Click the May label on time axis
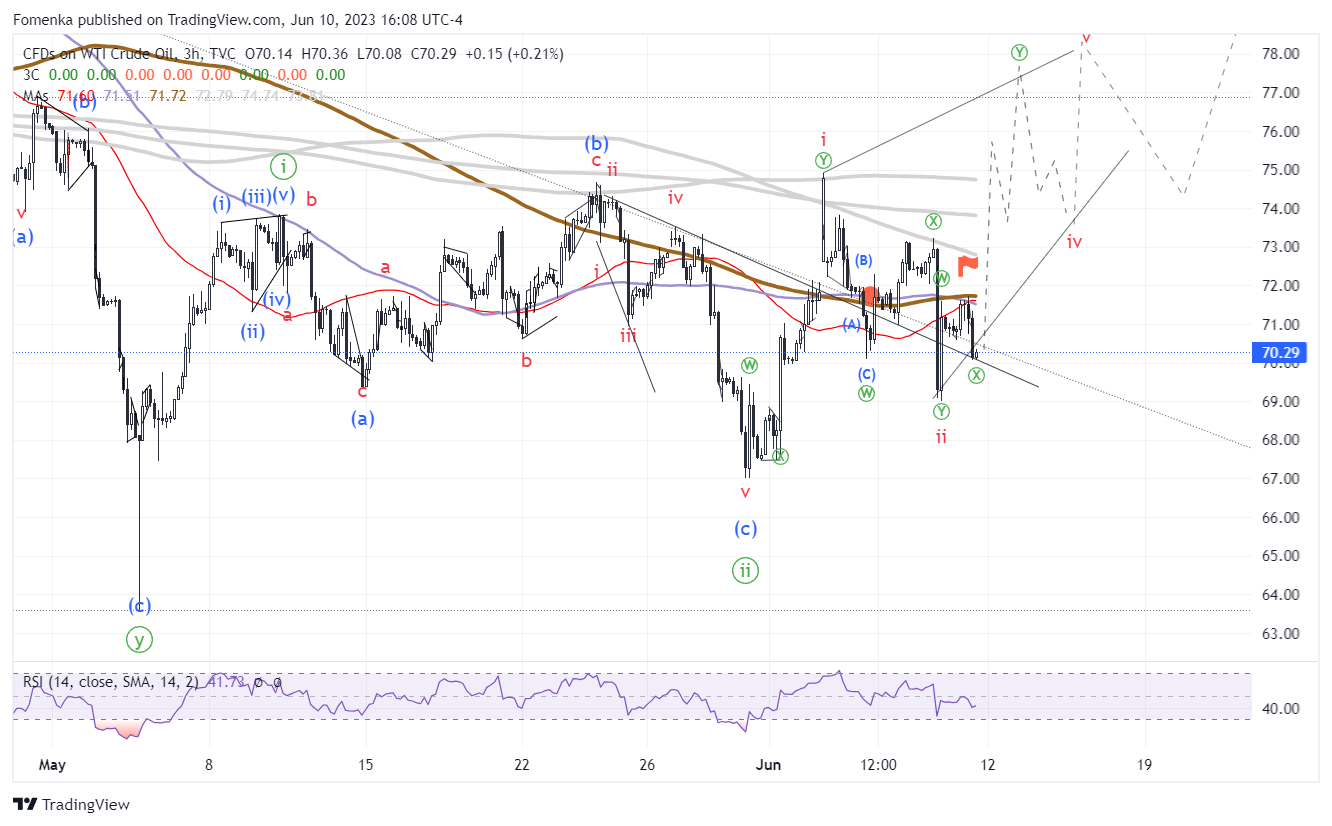 pyautogui.click(x=52, y=765)
